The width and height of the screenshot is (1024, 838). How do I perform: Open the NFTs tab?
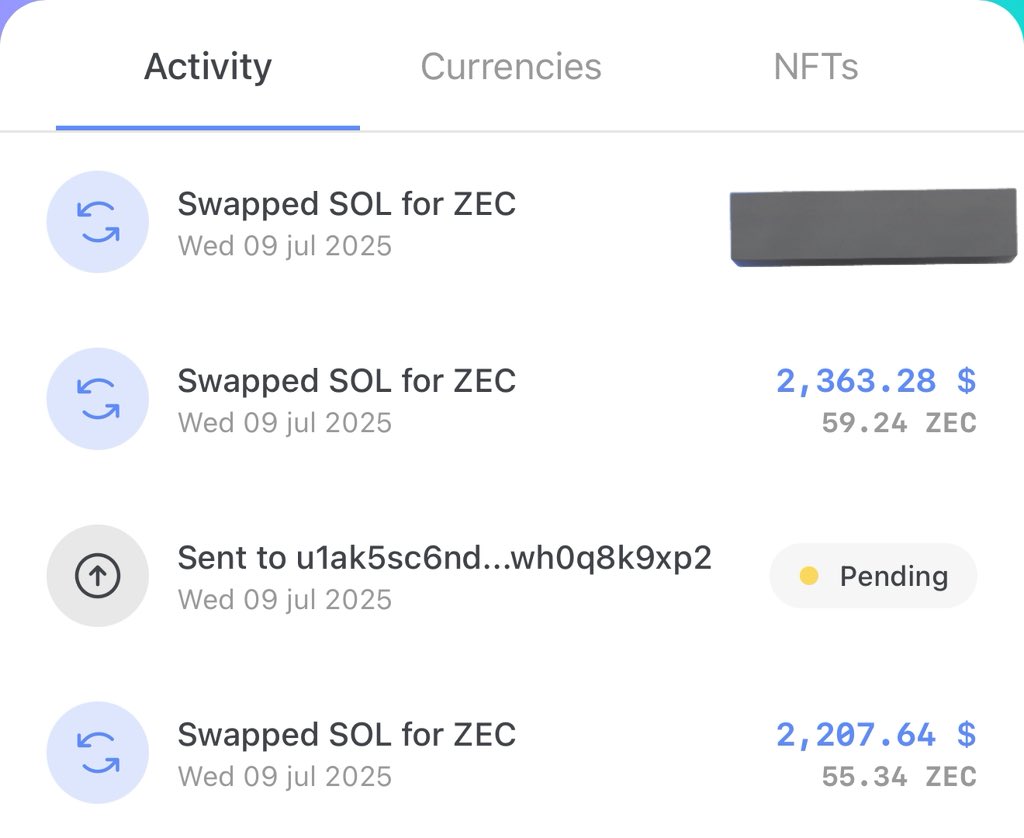pyautogui.click(x=816, y=67)
